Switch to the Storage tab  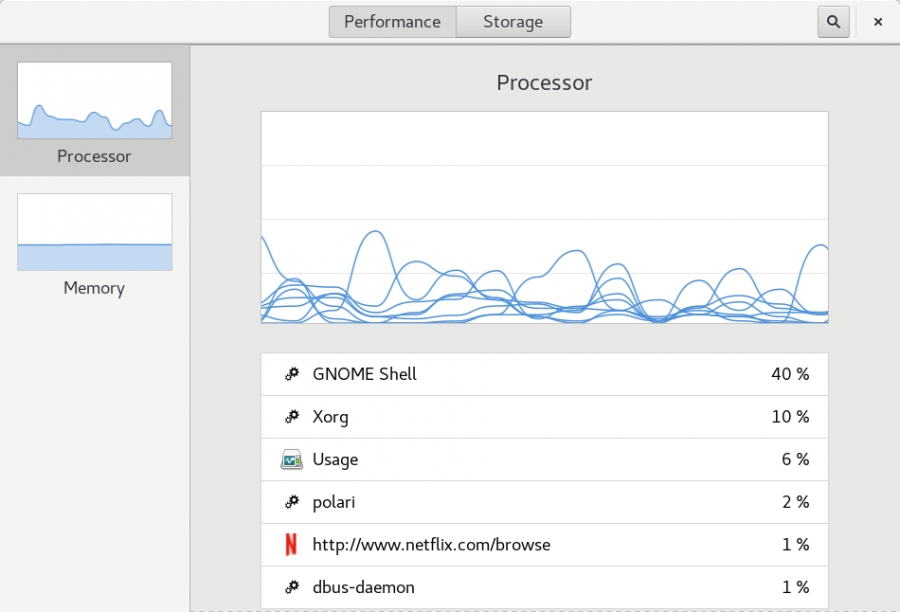(513, 21)
